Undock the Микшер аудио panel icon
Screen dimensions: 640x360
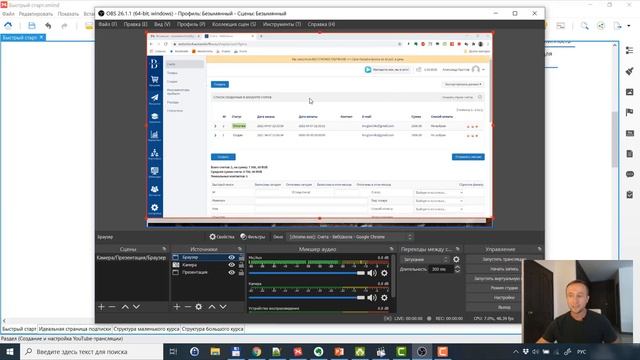391,249
